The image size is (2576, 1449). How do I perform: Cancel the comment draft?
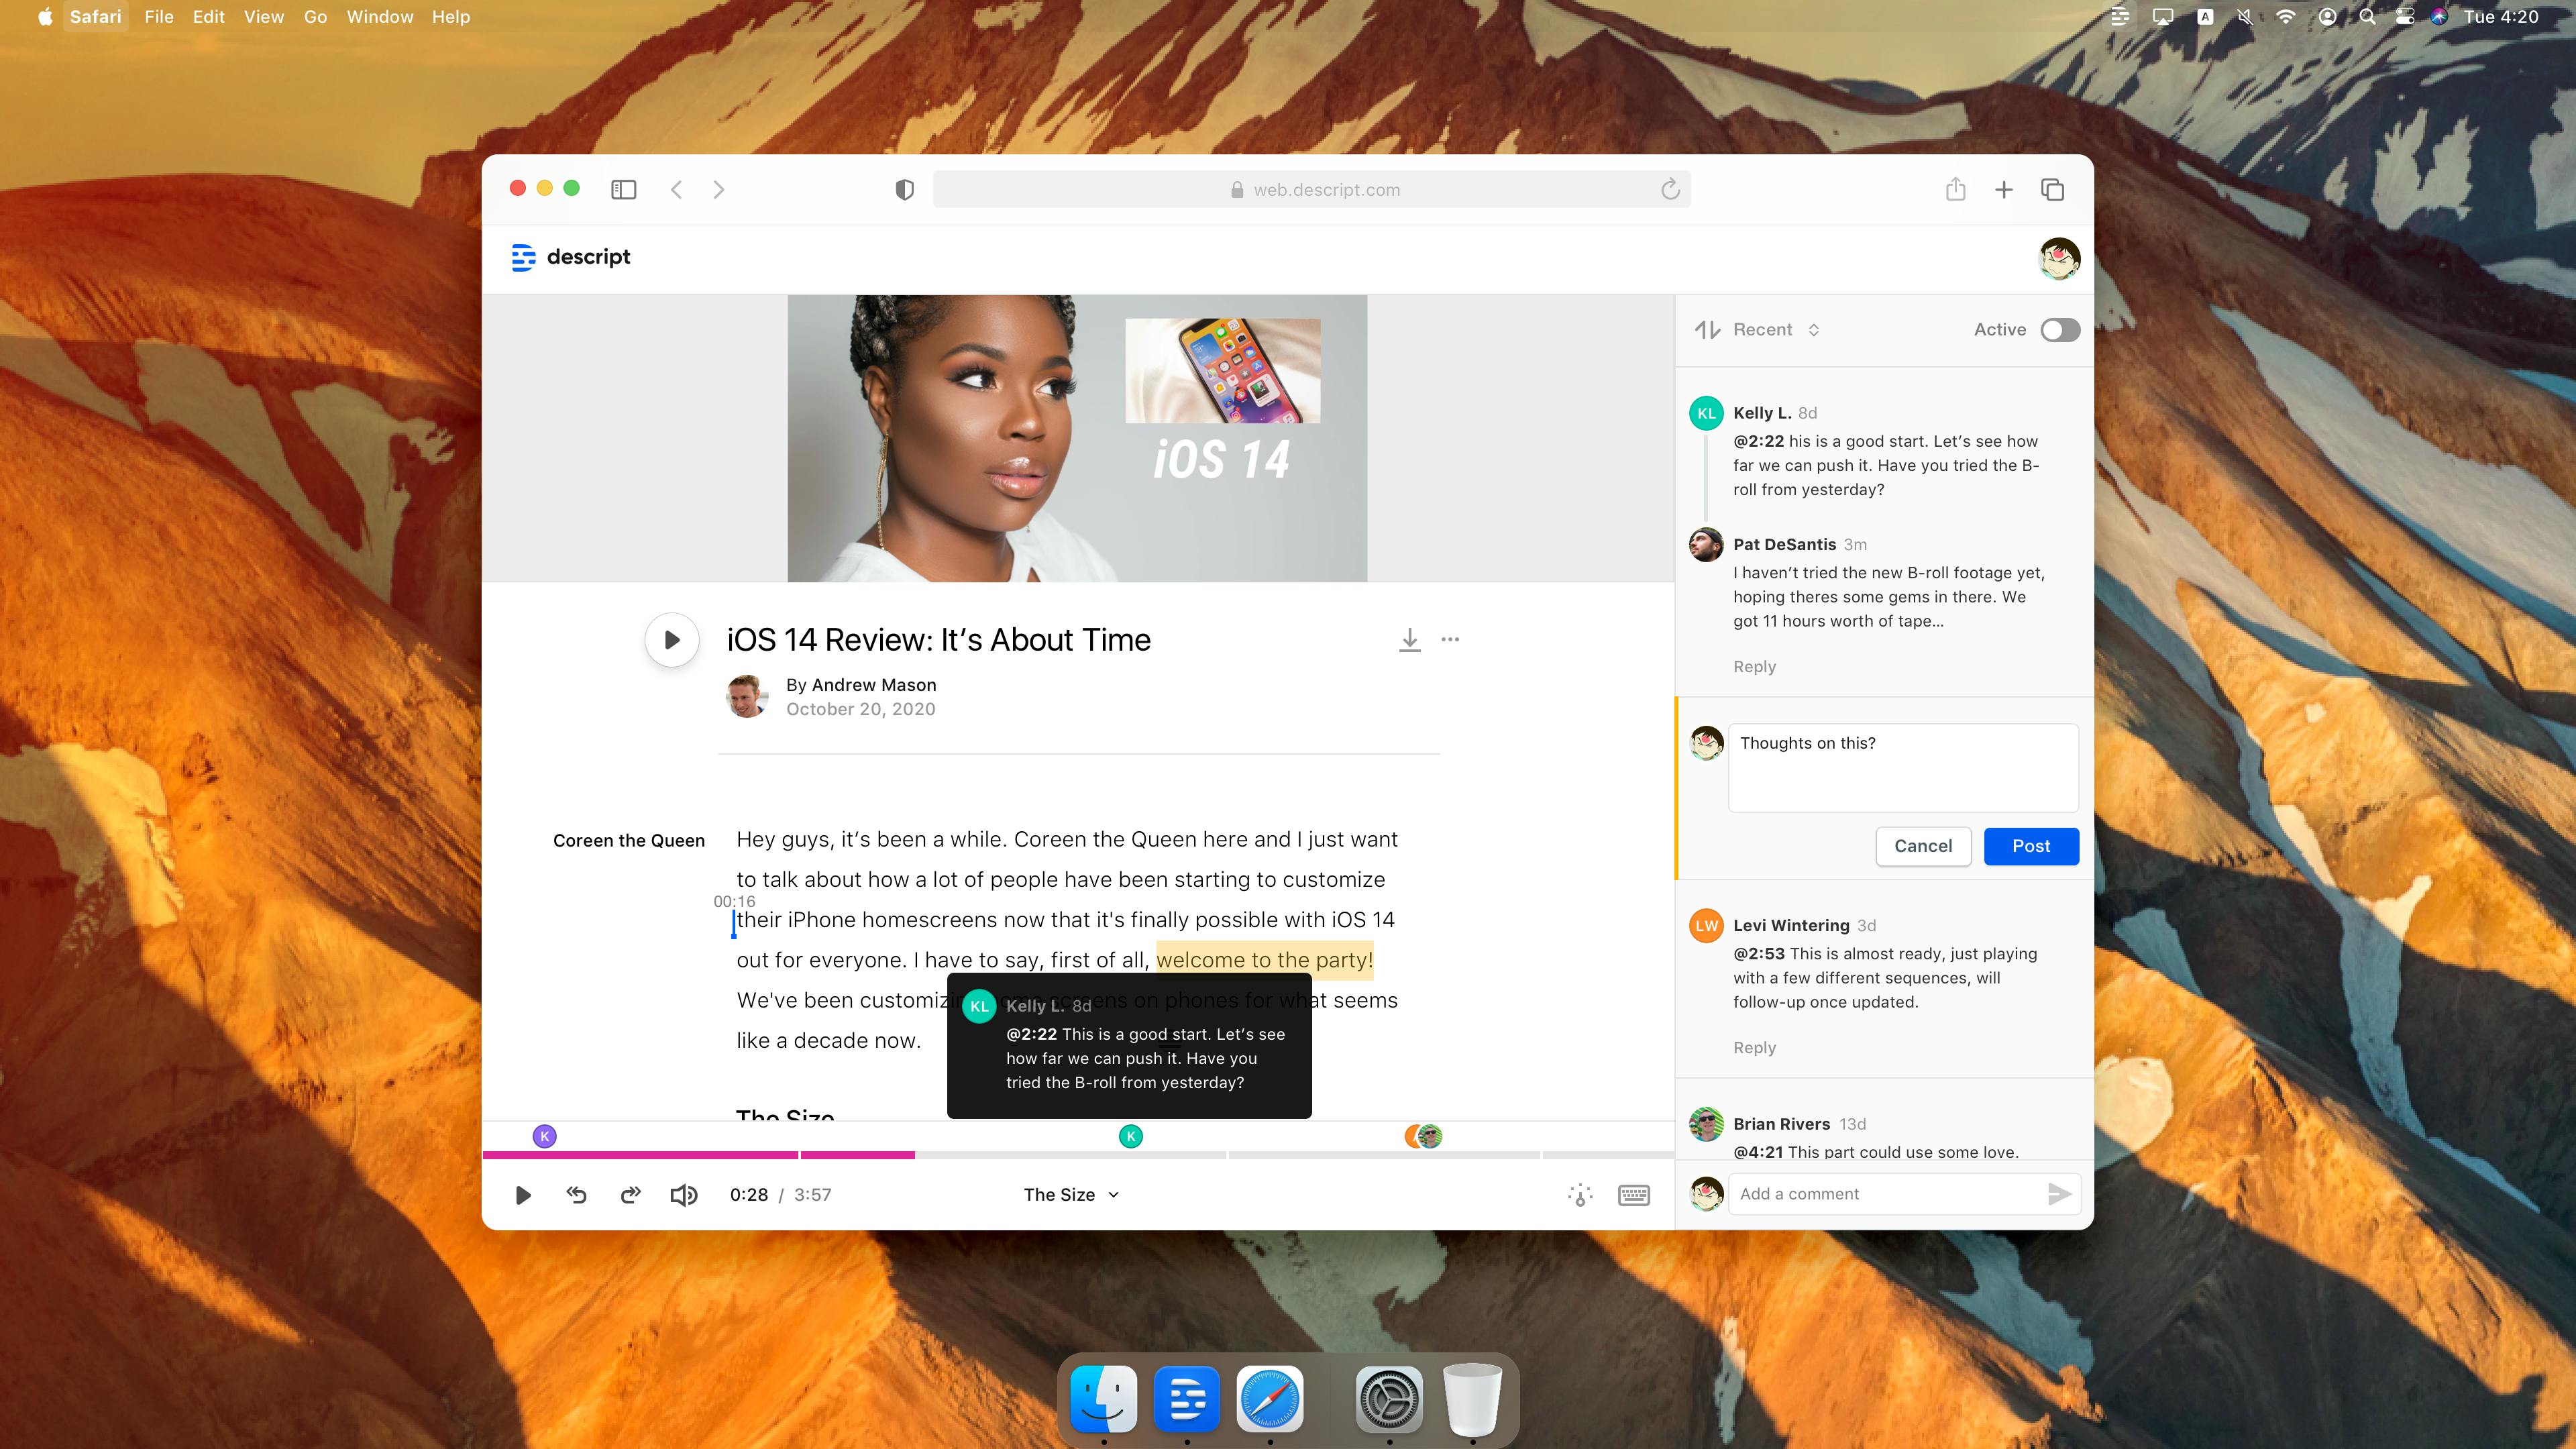pyautogui.click(x=1923, y=846)
